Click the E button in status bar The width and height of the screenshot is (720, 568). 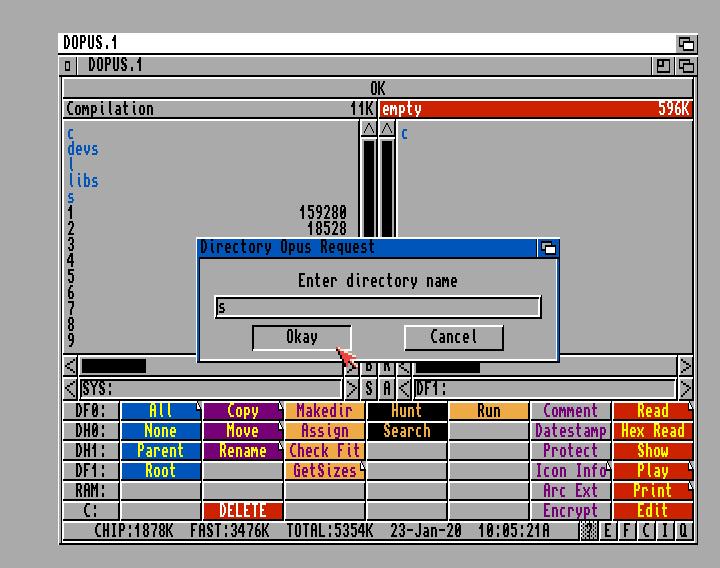point(609,531)
